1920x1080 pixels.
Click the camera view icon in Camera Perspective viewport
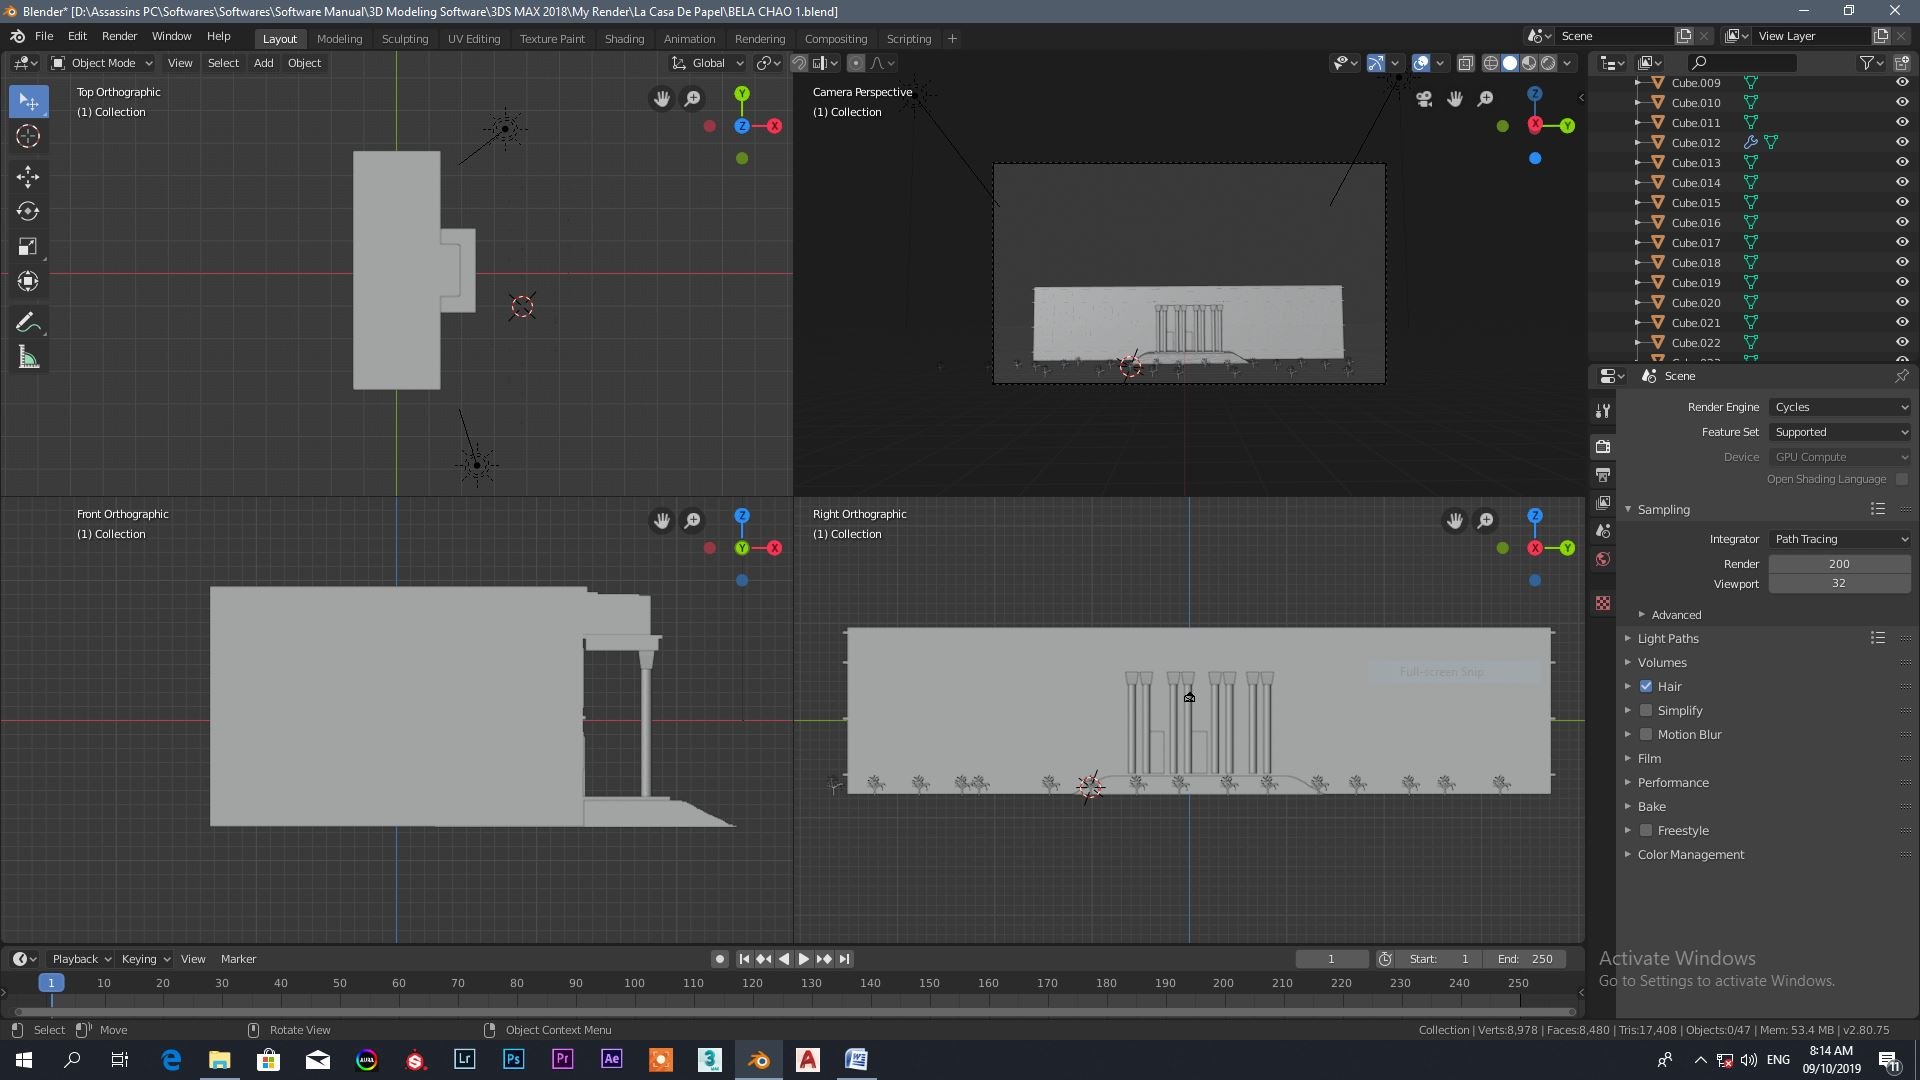coord(1424,99)
